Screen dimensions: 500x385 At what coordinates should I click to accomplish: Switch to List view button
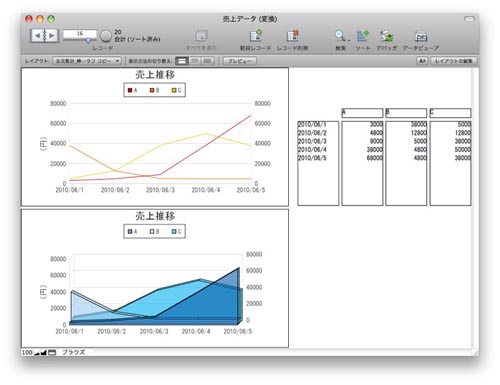pyautogui.click(x=195, y=61)
